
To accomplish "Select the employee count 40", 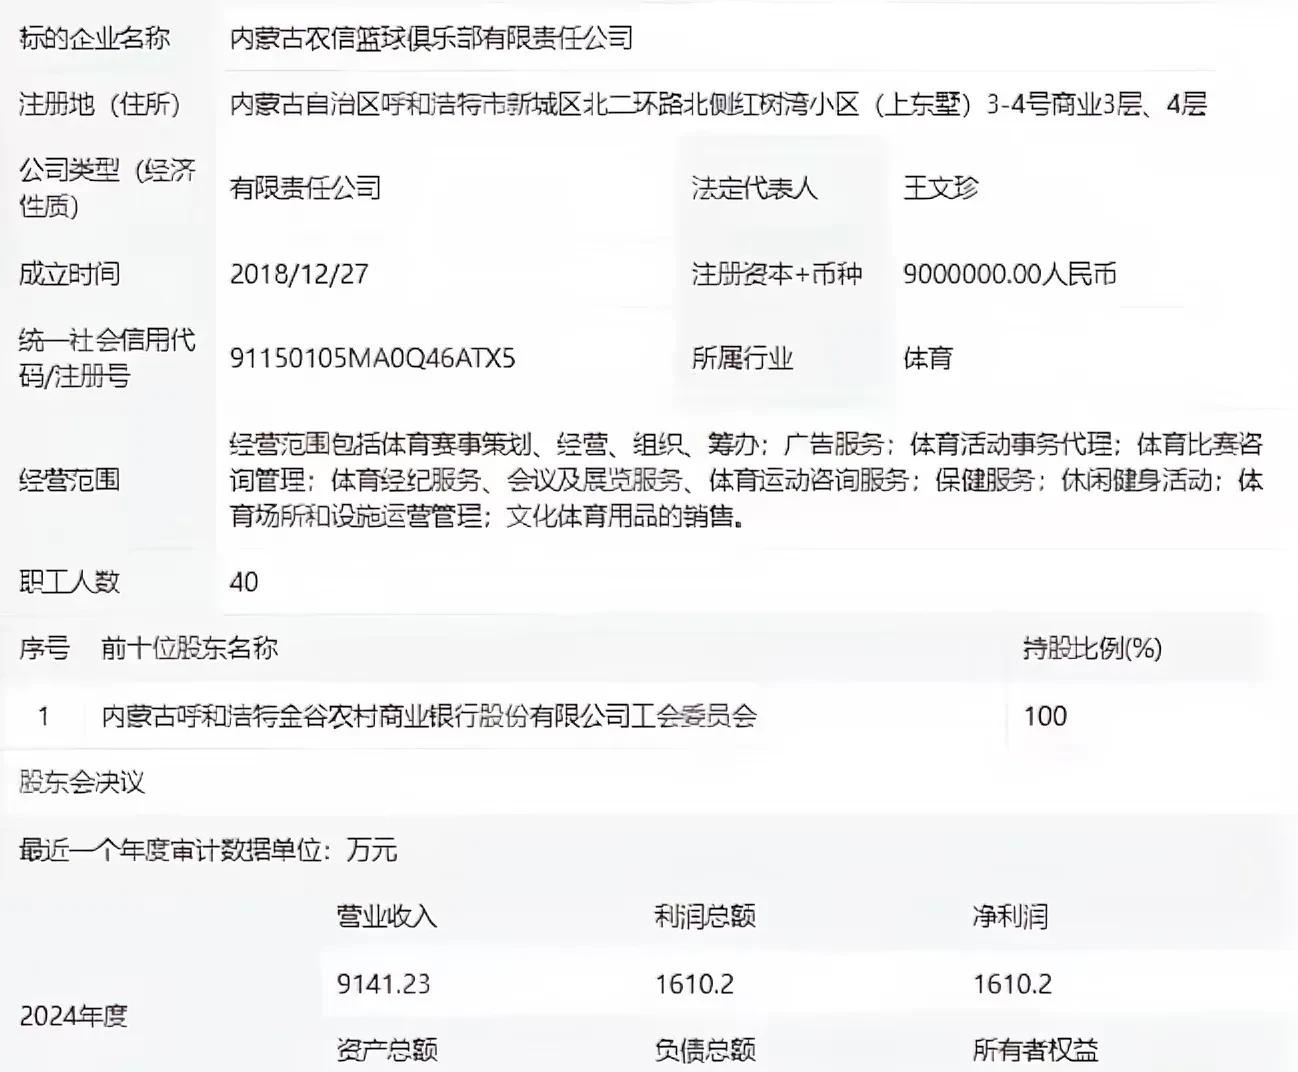I will (244, 582).
